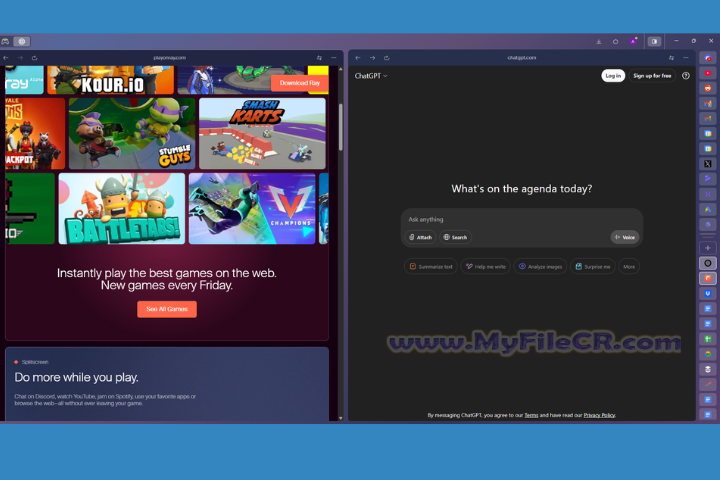
Task: Click the gamepad icon in top bar
Action: 6,41
